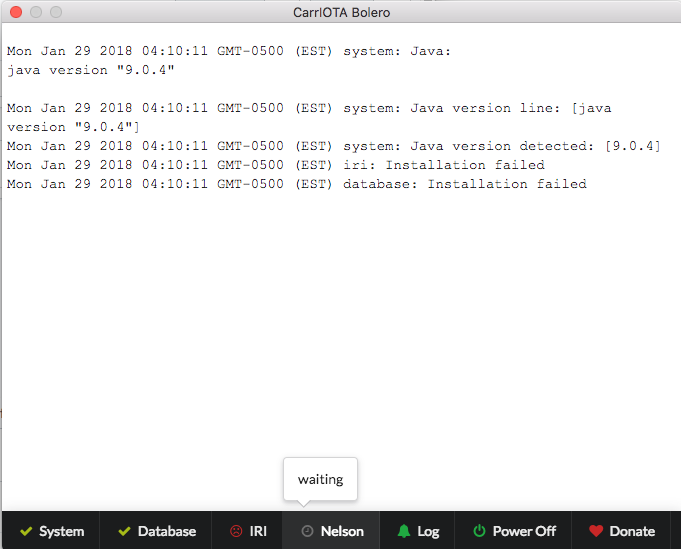This screenshot has height=549, width=681.
Task: Click the 'Java version line: [java' log line
Action: coord(309,108)
